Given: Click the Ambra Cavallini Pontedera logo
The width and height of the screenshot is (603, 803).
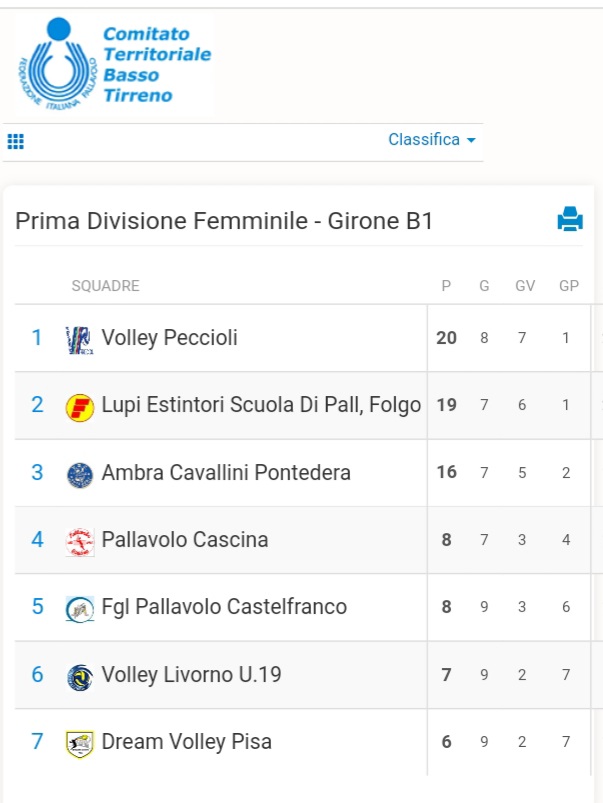Looking at the screenshot, I should [80, 475].
